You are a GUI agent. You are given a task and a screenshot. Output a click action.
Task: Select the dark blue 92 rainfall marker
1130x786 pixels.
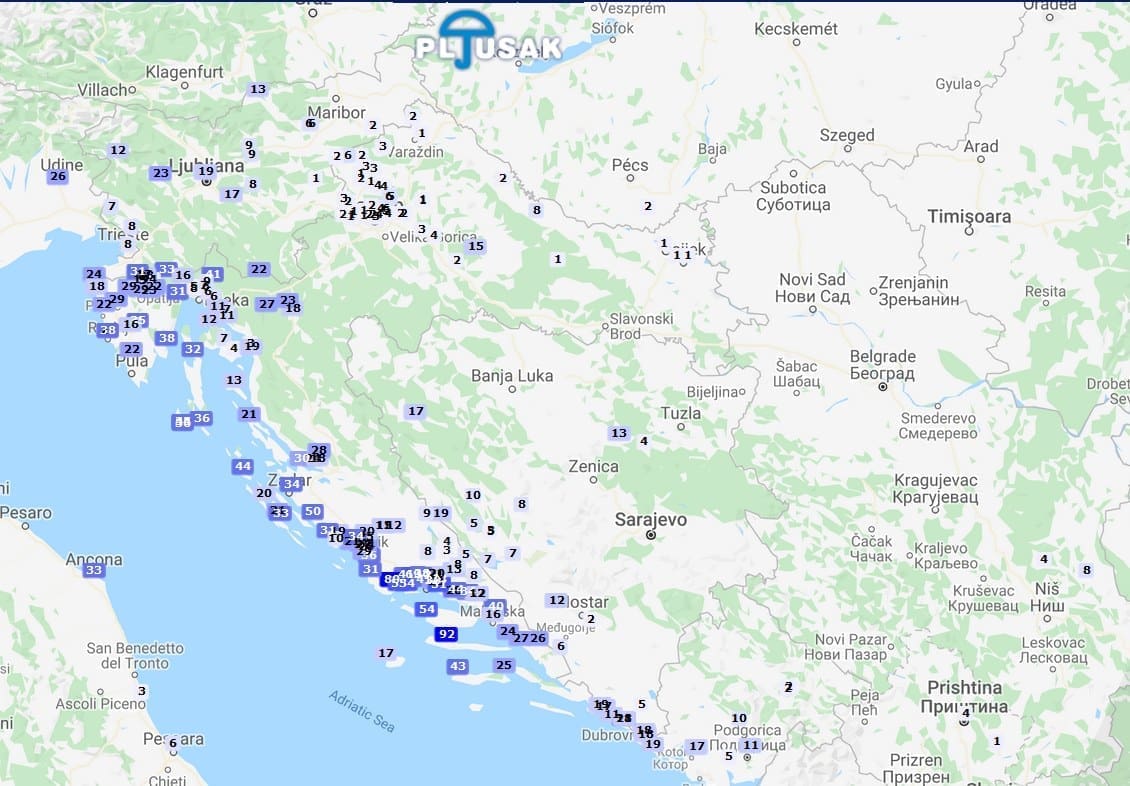[x=446, y=634]
